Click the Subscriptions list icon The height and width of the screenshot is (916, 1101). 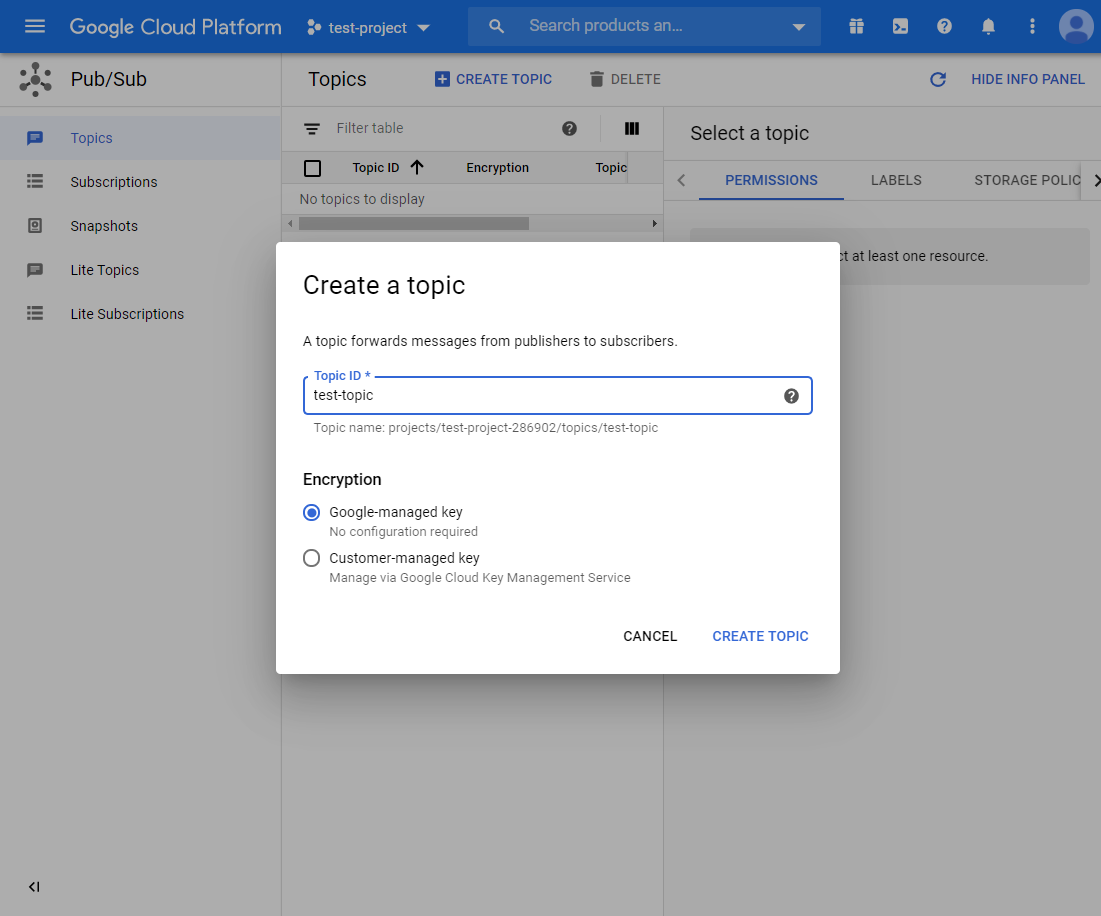point(34,182)
